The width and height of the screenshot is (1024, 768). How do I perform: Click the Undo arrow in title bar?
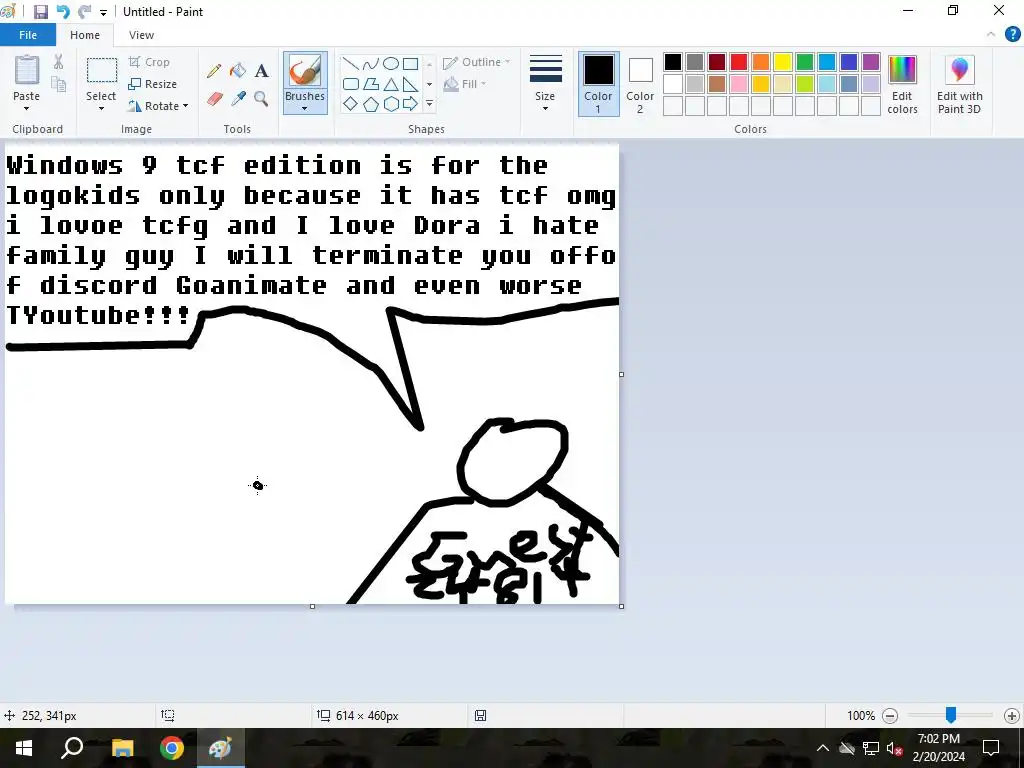(x=63, y=12)
